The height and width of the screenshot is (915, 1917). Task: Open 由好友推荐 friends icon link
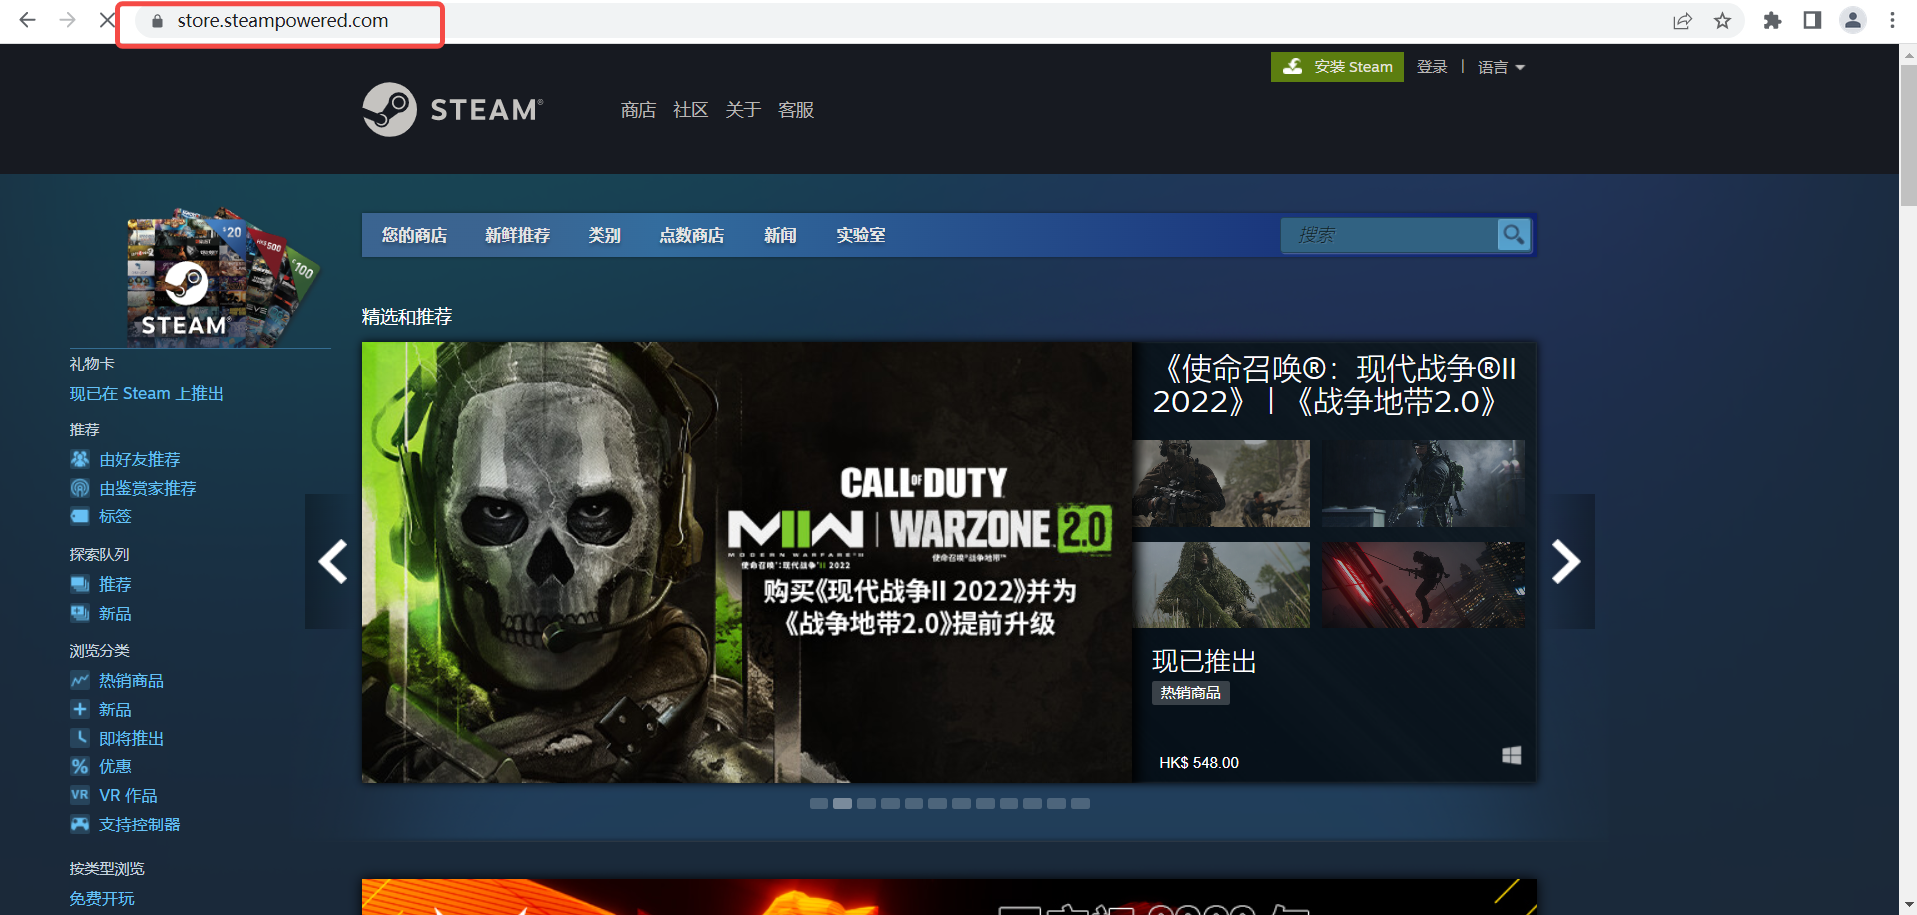click(x=80, y=459)
